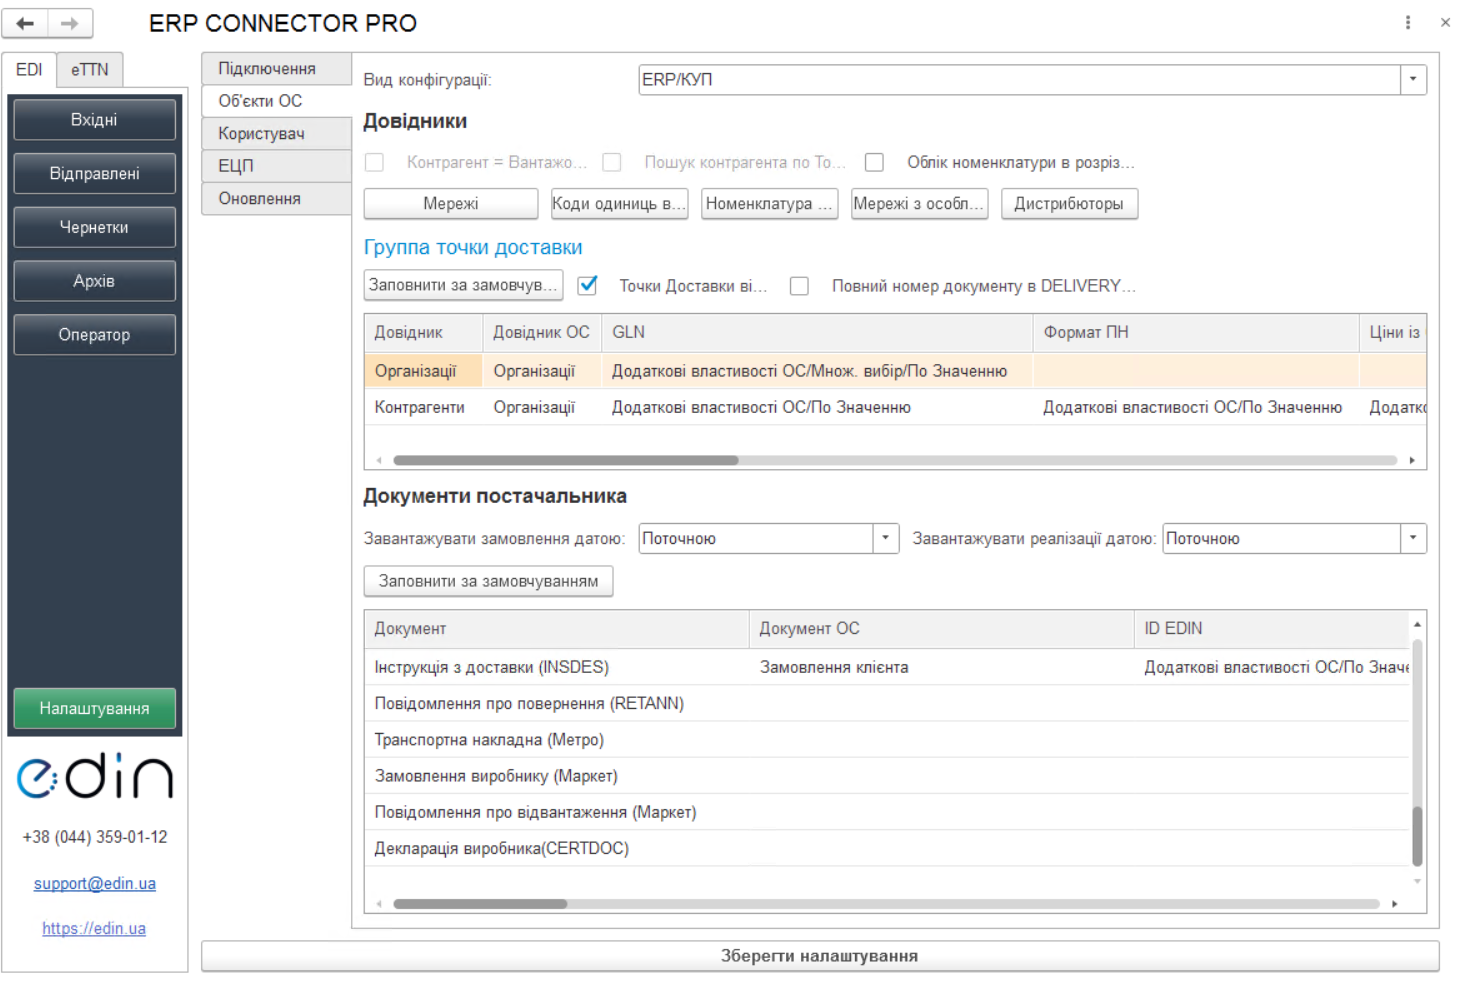
Task: Switch to the eTTN tab
Action: (89, 69)
